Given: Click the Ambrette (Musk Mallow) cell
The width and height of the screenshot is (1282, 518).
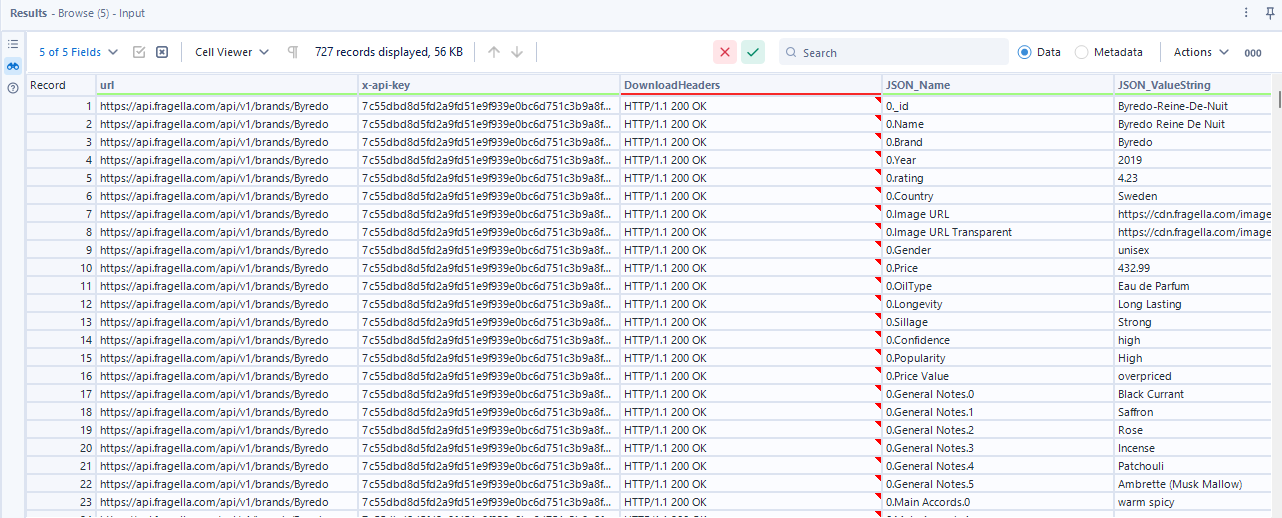Looking at the screenshot, I should click(x=1193, y=484).
